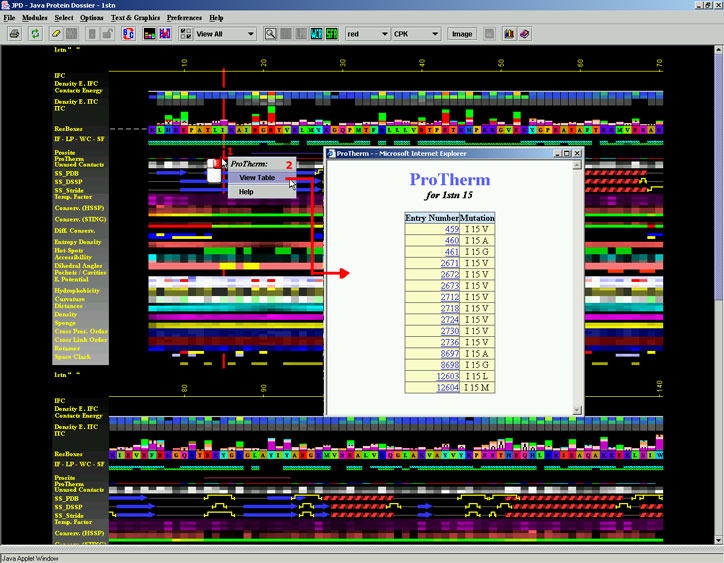Open ProTherm entry 8697 link

tap(449, 353)
